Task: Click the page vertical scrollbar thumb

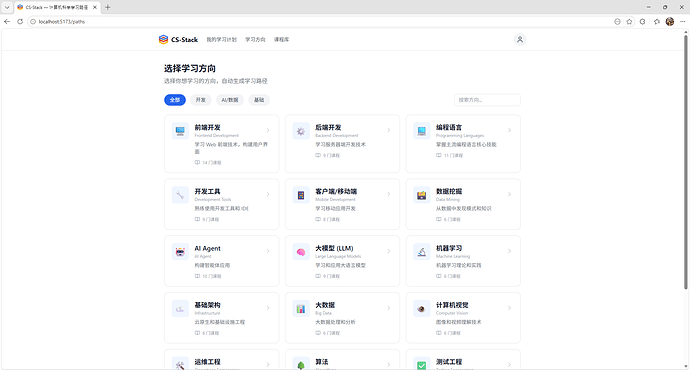Action: tap(686, 161)
